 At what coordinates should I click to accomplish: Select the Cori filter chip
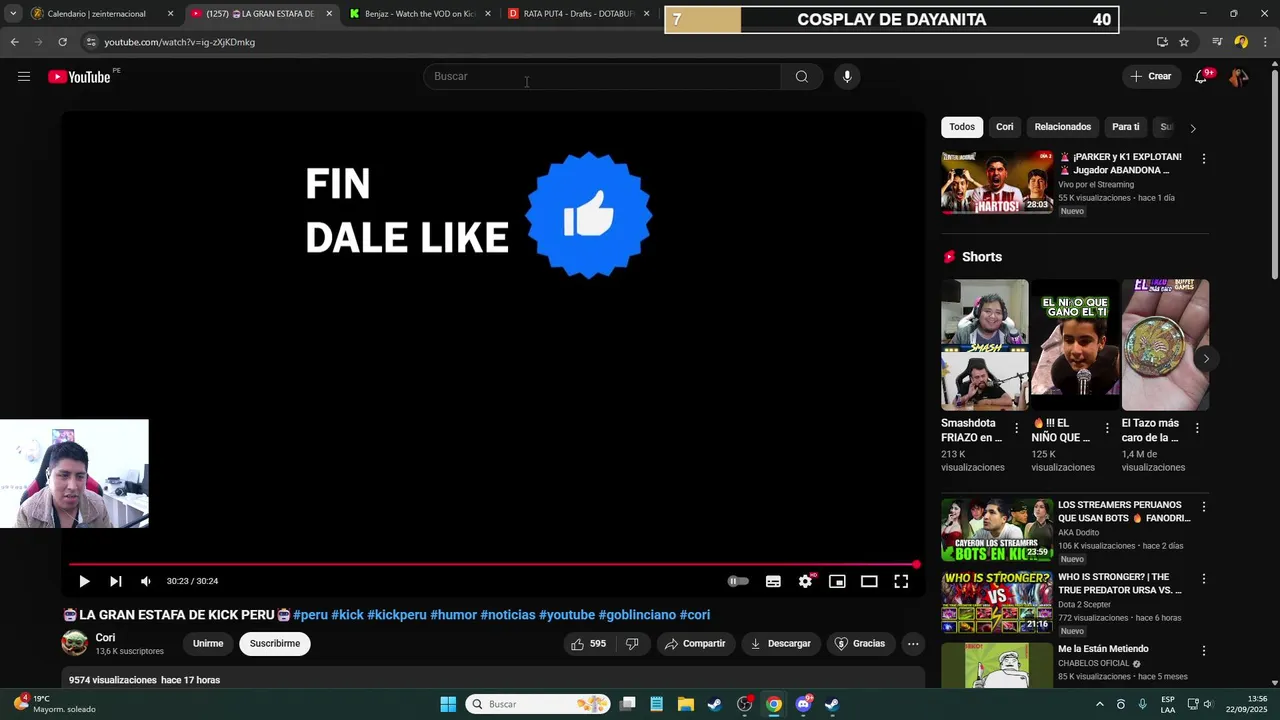(1005, 127)
